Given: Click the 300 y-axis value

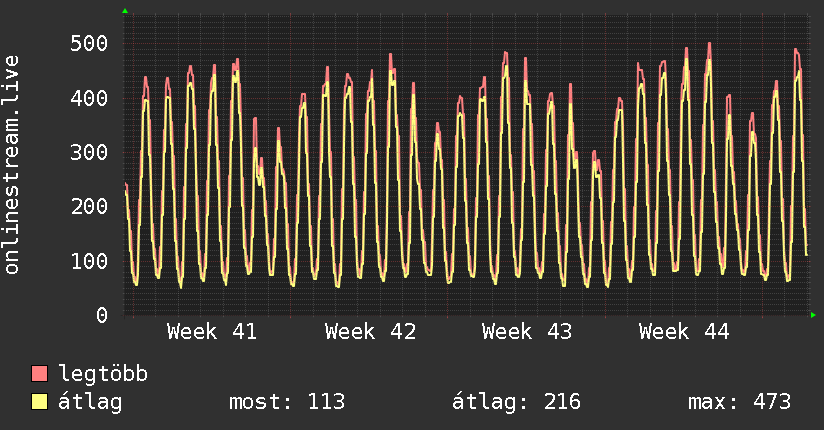Looking at the screenshot, I should coord(89,153).
